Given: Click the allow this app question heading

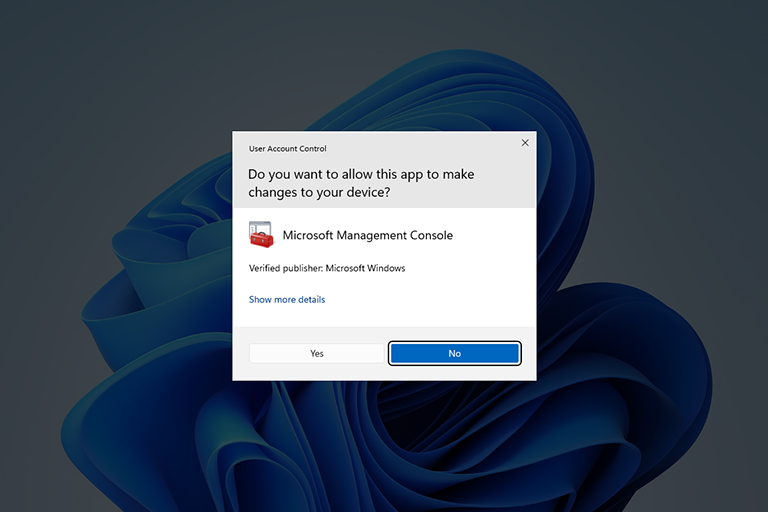Looking at the screenshot, I should tap(361, 183).
